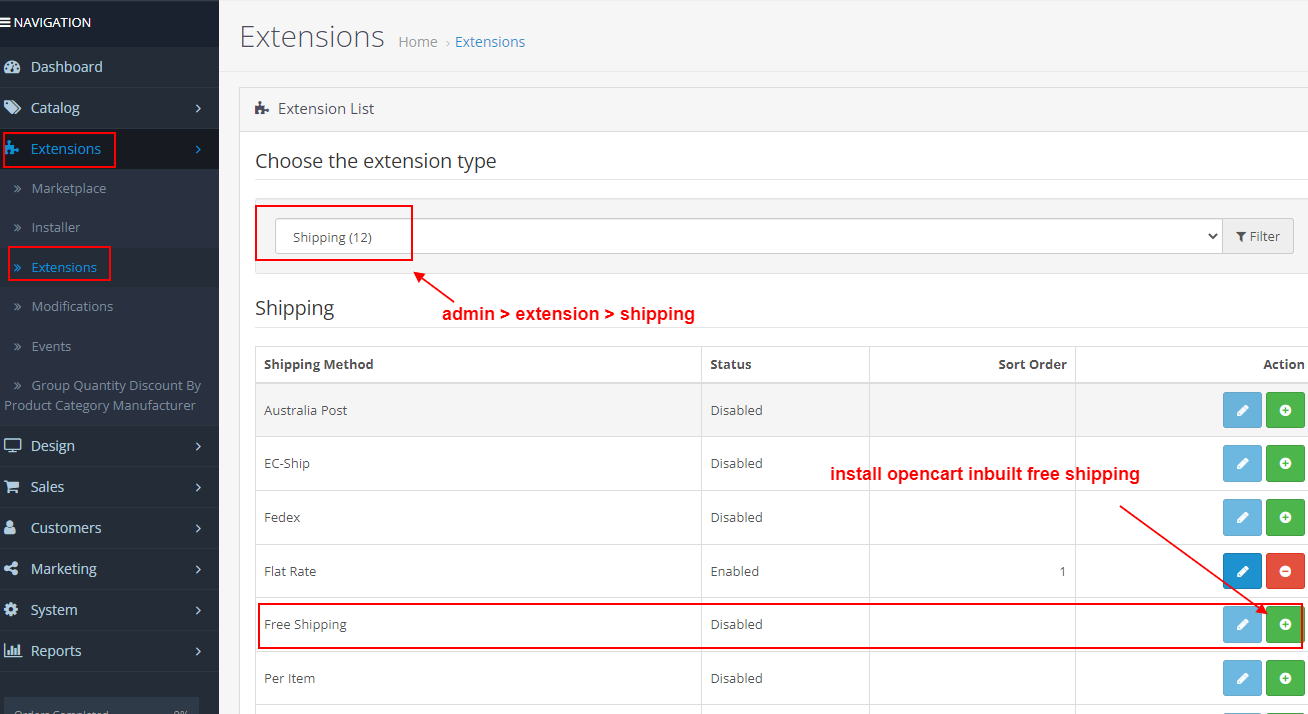Edit the EC-Ship shipping method

(1242, 463)
